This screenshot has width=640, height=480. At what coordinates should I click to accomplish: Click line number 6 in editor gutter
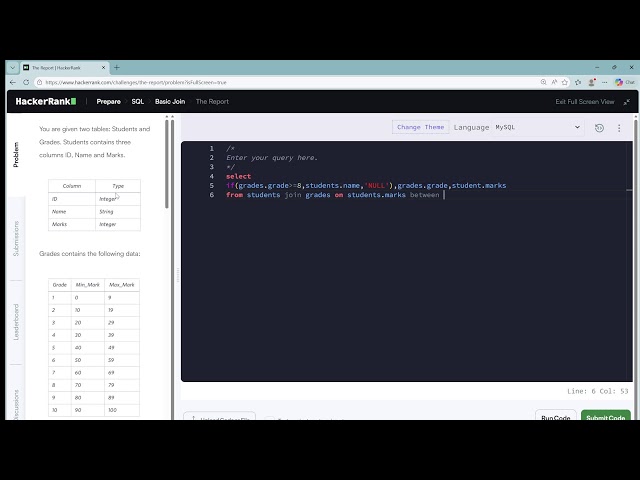pyautogui.click(x=211, y=195)
